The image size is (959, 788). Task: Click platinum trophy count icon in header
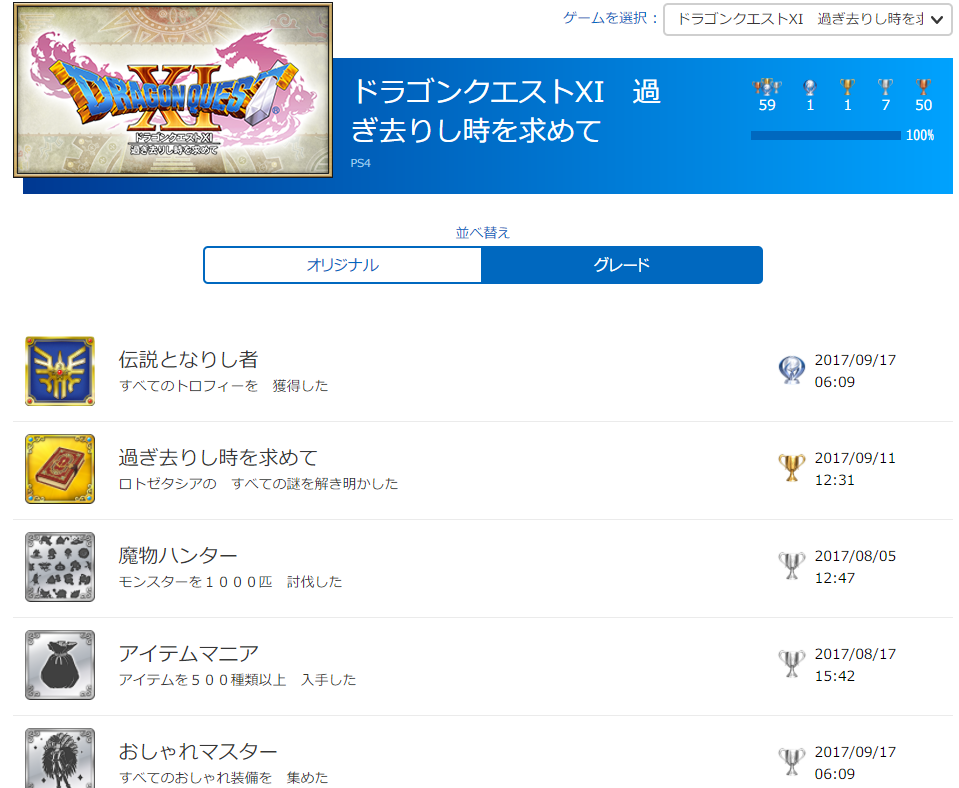point(810,87)
